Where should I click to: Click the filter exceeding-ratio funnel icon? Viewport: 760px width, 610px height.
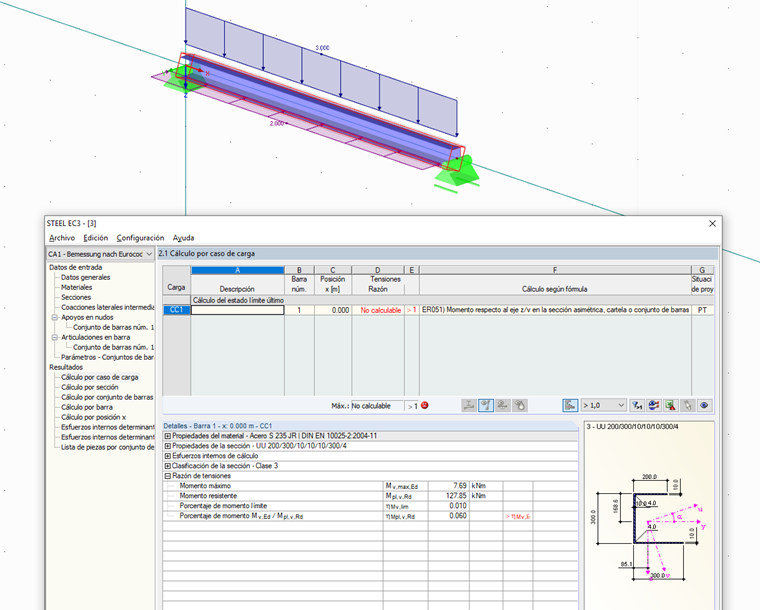point(637,406)
